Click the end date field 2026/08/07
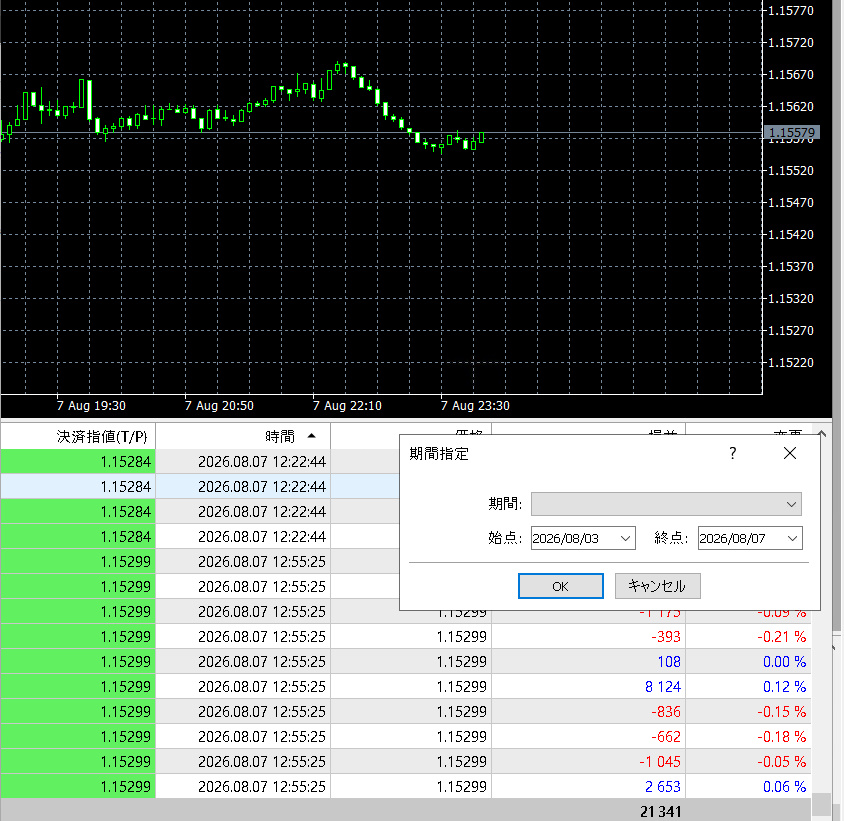844x821 pixels. 740,538
